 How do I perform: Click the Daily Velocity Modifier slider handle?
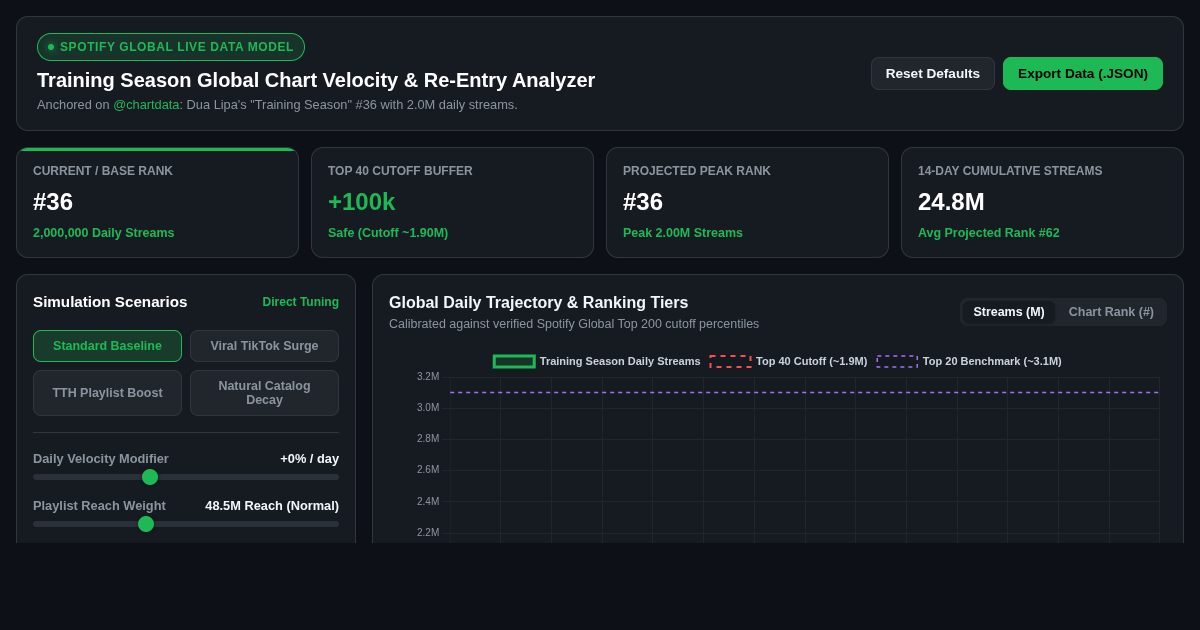tap(150, 477)
